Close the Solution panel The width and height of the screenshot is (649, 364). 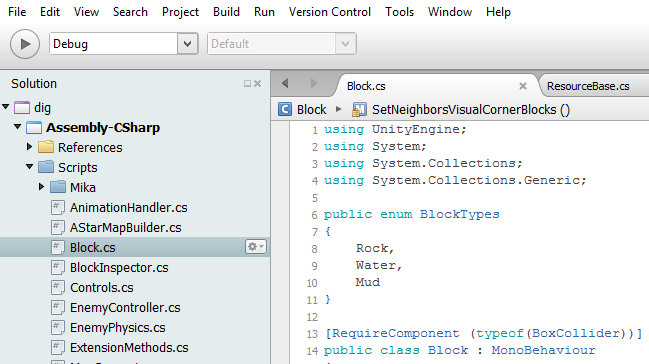point(257,84)
